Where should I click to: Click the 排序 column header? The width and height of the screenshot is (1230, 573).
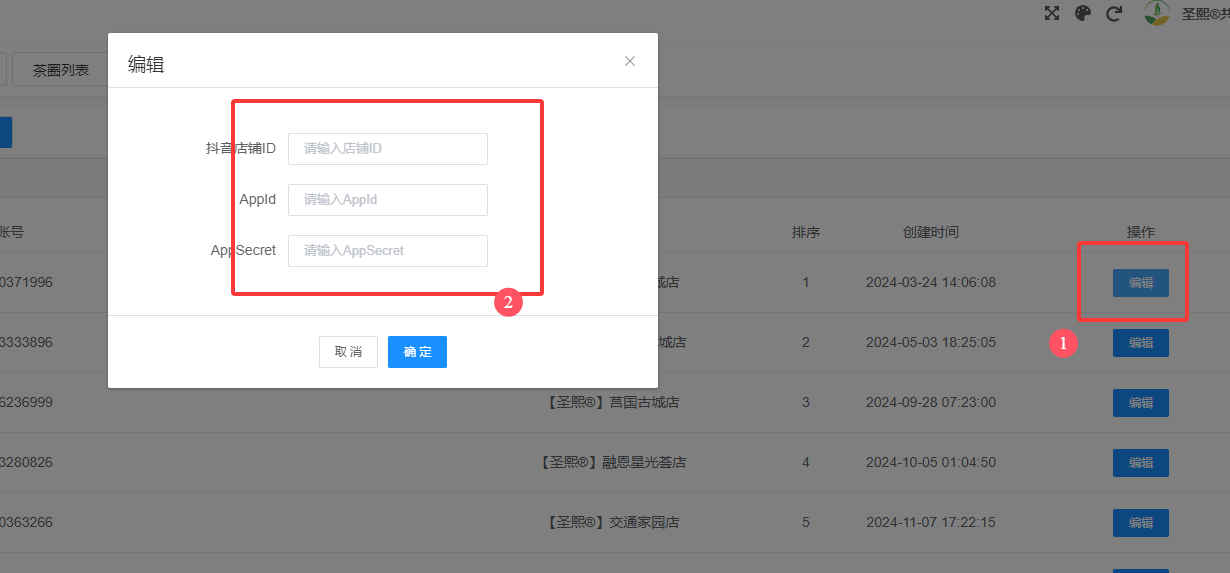click(x=806, y=232)
